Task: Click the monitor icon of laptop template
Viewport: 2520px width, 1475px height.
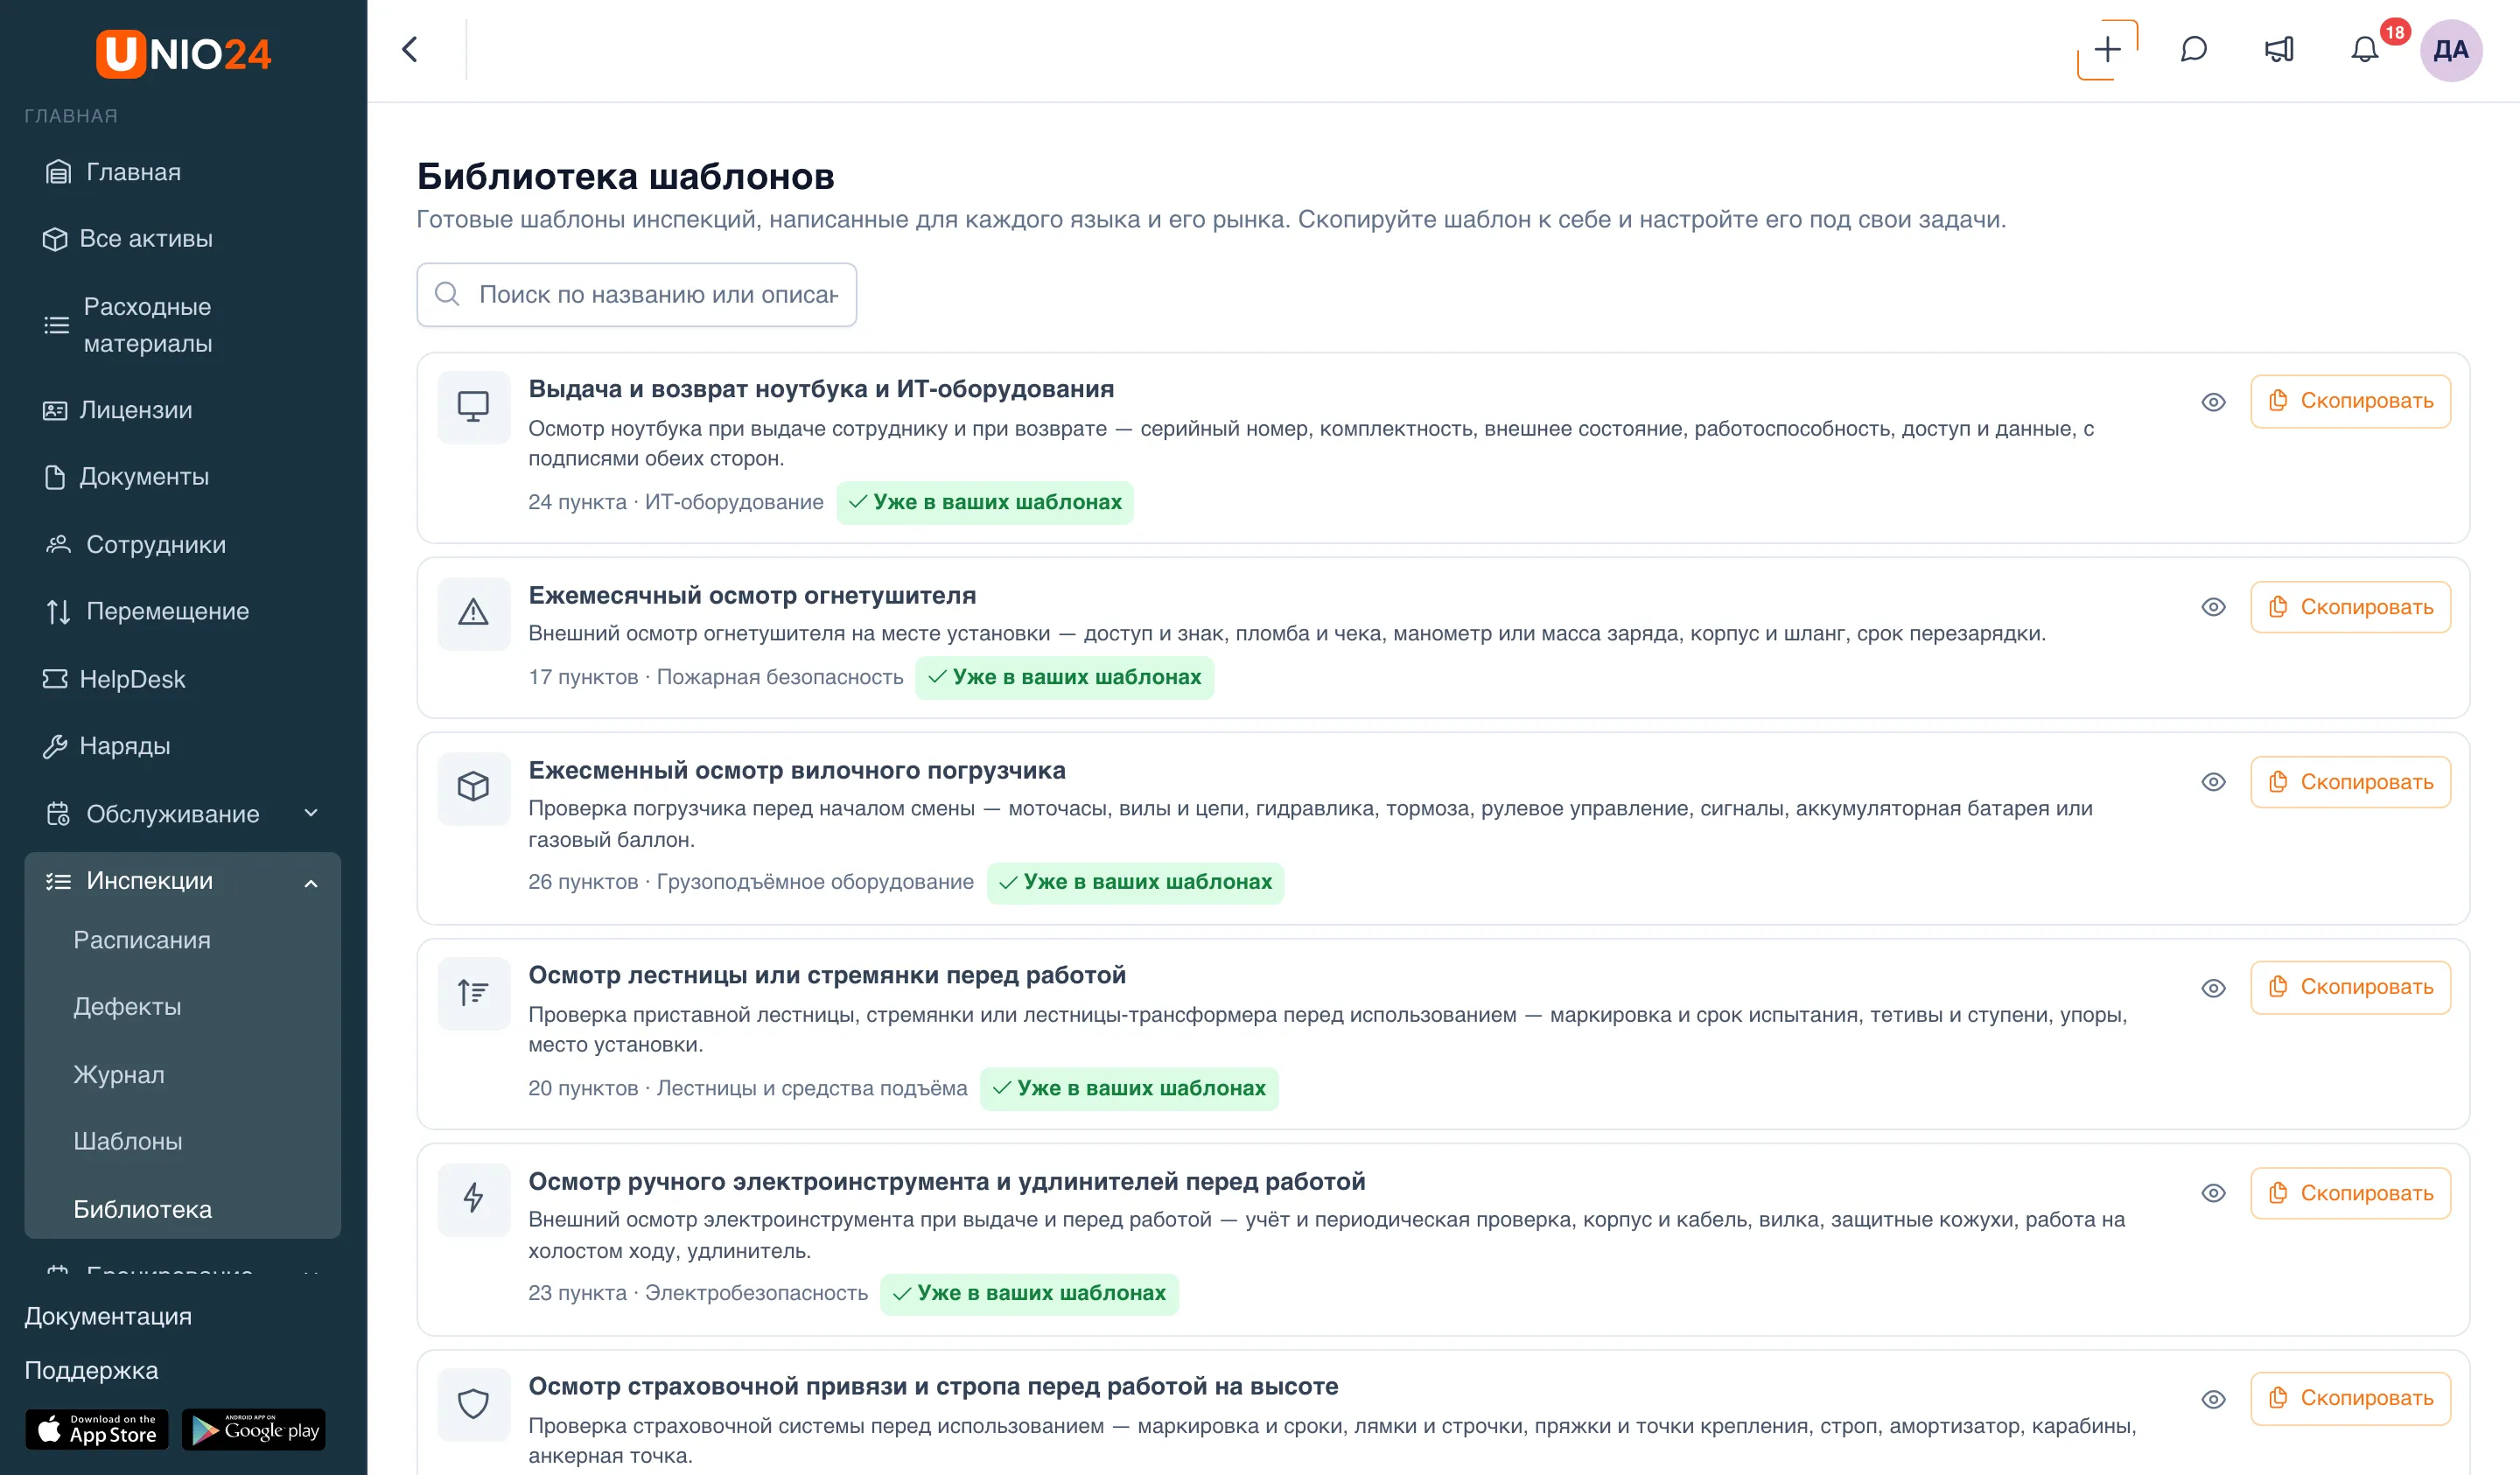Action: click(473, 407)
